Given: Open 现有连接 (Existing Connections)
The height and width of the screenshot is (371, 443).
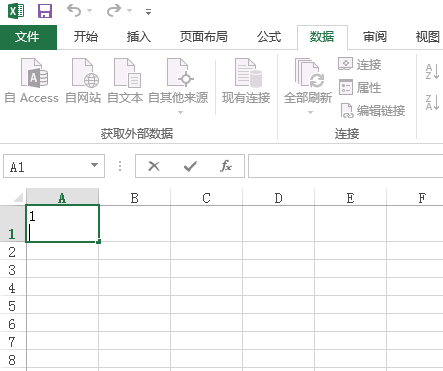Looking at the screenshot, I should click(x=246, y=81).
